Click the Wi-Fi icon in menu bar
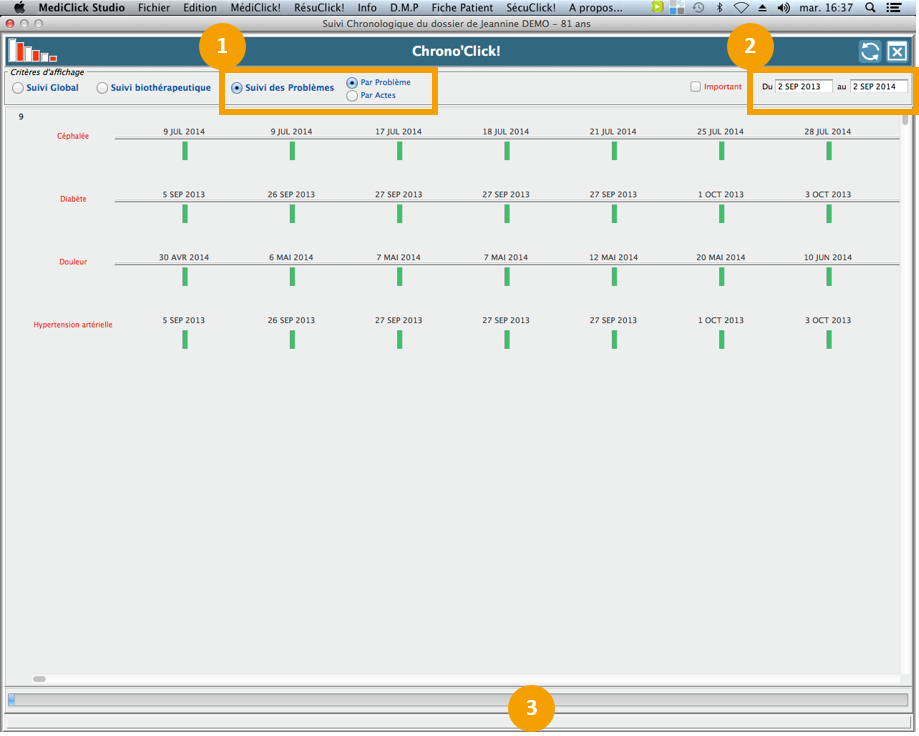 pyautogui.click(x=741, y=7)
